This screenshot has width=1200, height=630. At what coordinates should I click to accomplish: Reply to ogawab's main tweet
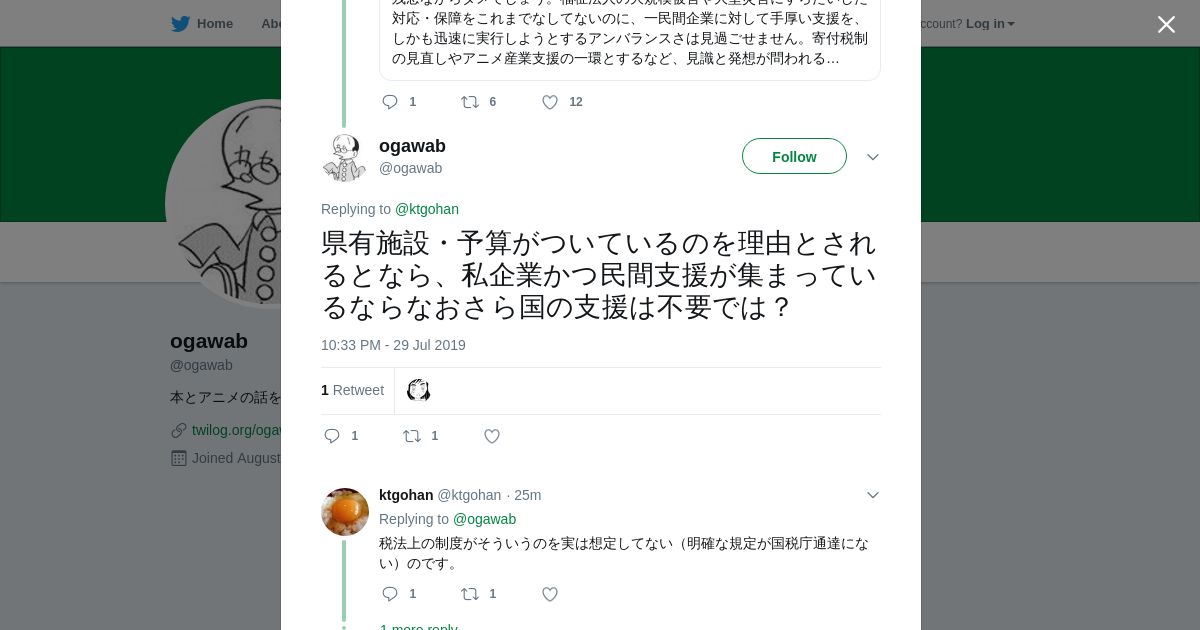(x=333, y=436)
